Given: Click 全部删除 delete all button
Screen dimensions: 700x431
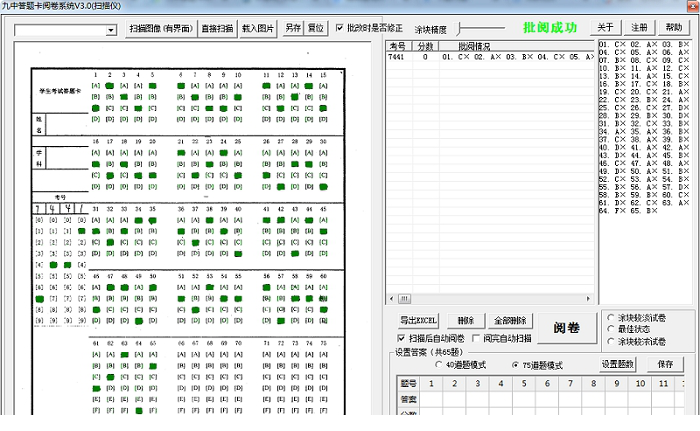Looking at the screenshot, I should click(x=510, y=320).
